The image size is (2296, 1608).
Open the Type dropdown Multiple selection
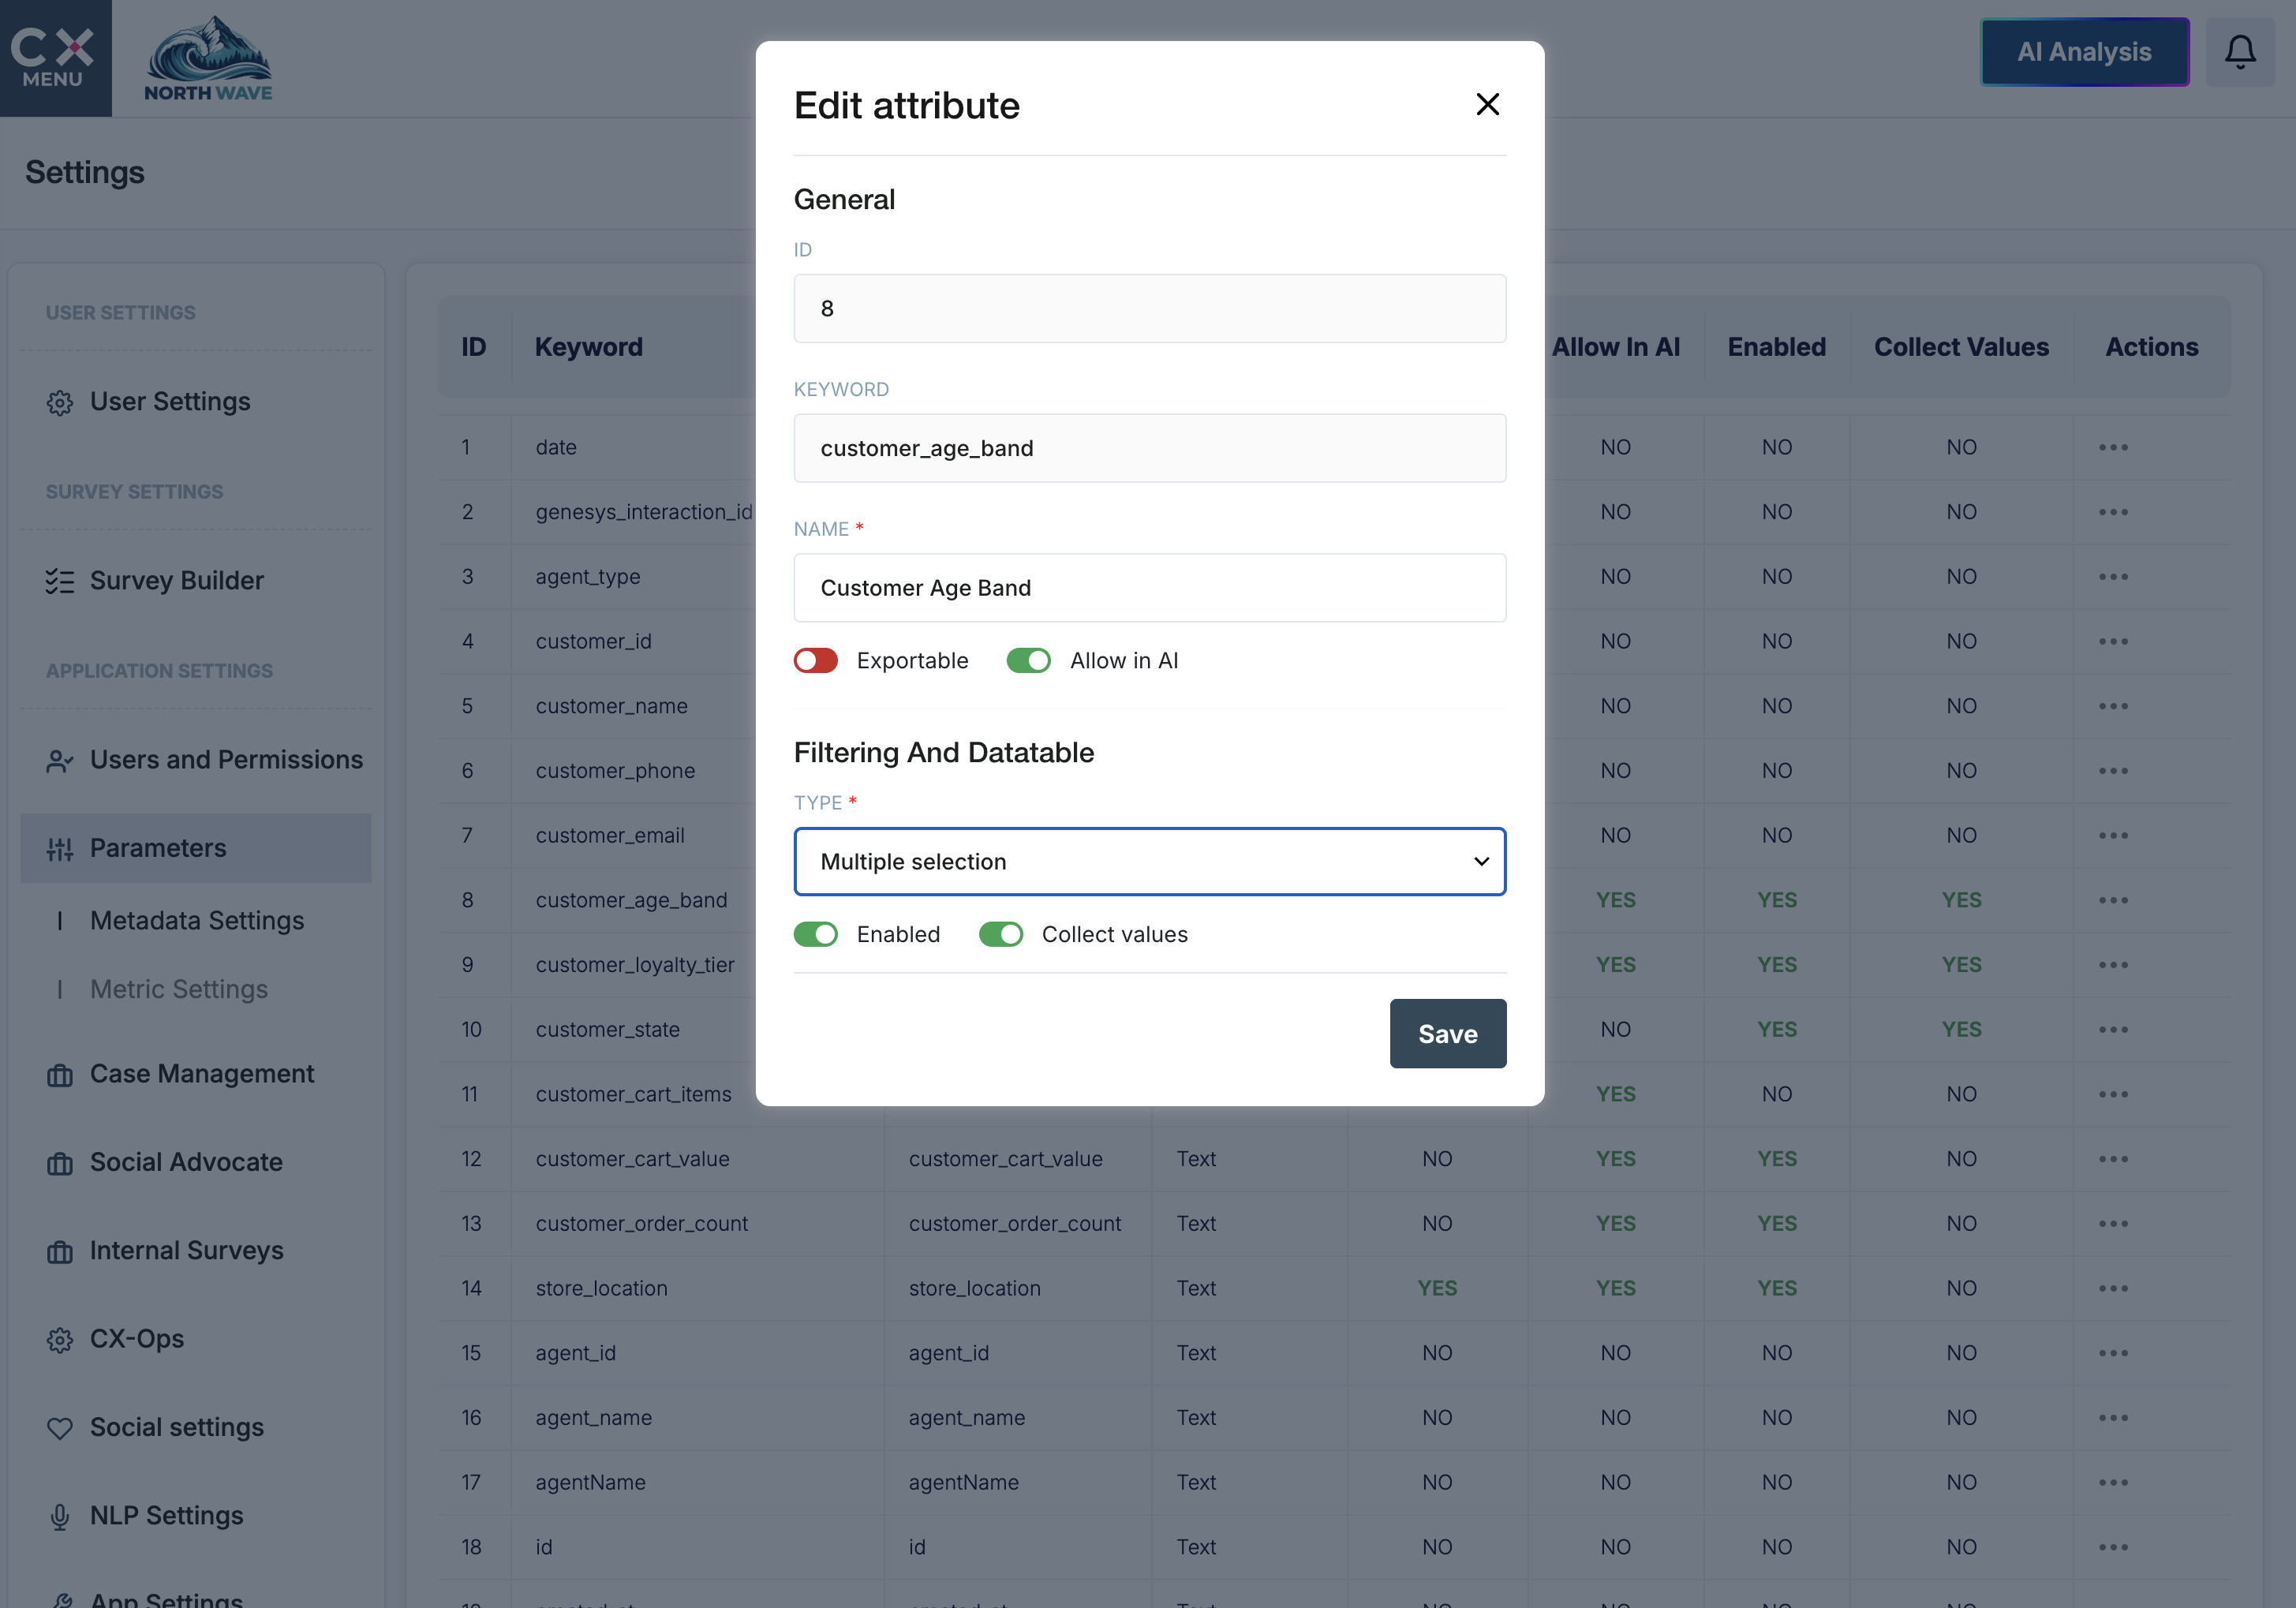(x=1149, y=861)
